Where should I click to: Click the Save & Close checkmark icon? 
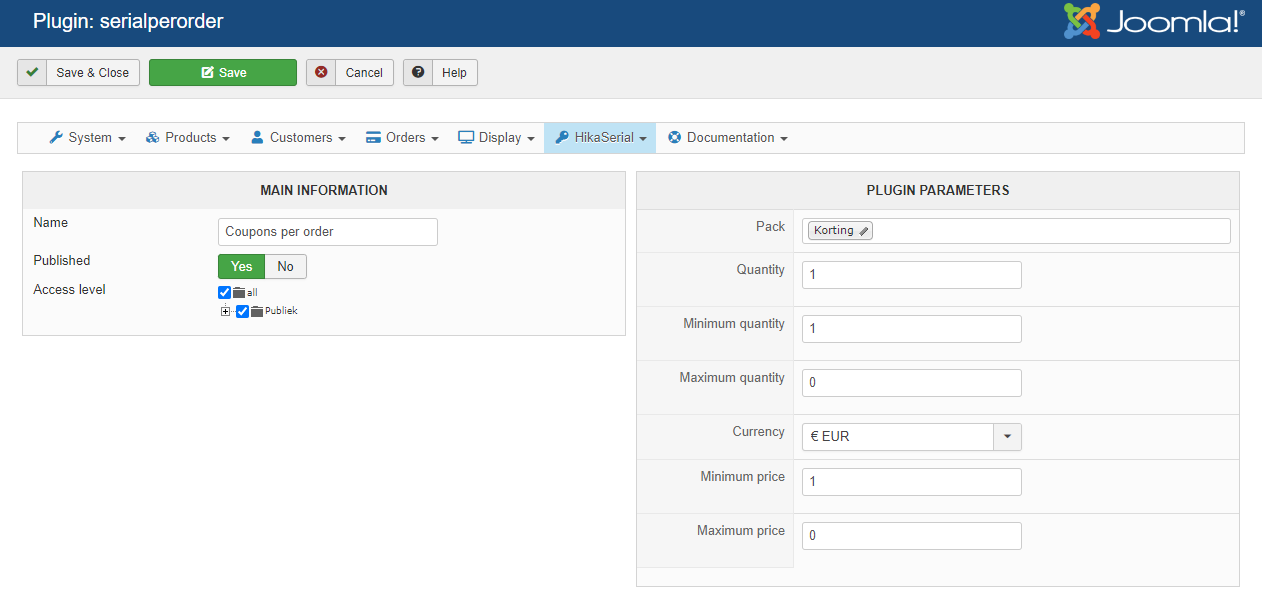coord(33,72)
